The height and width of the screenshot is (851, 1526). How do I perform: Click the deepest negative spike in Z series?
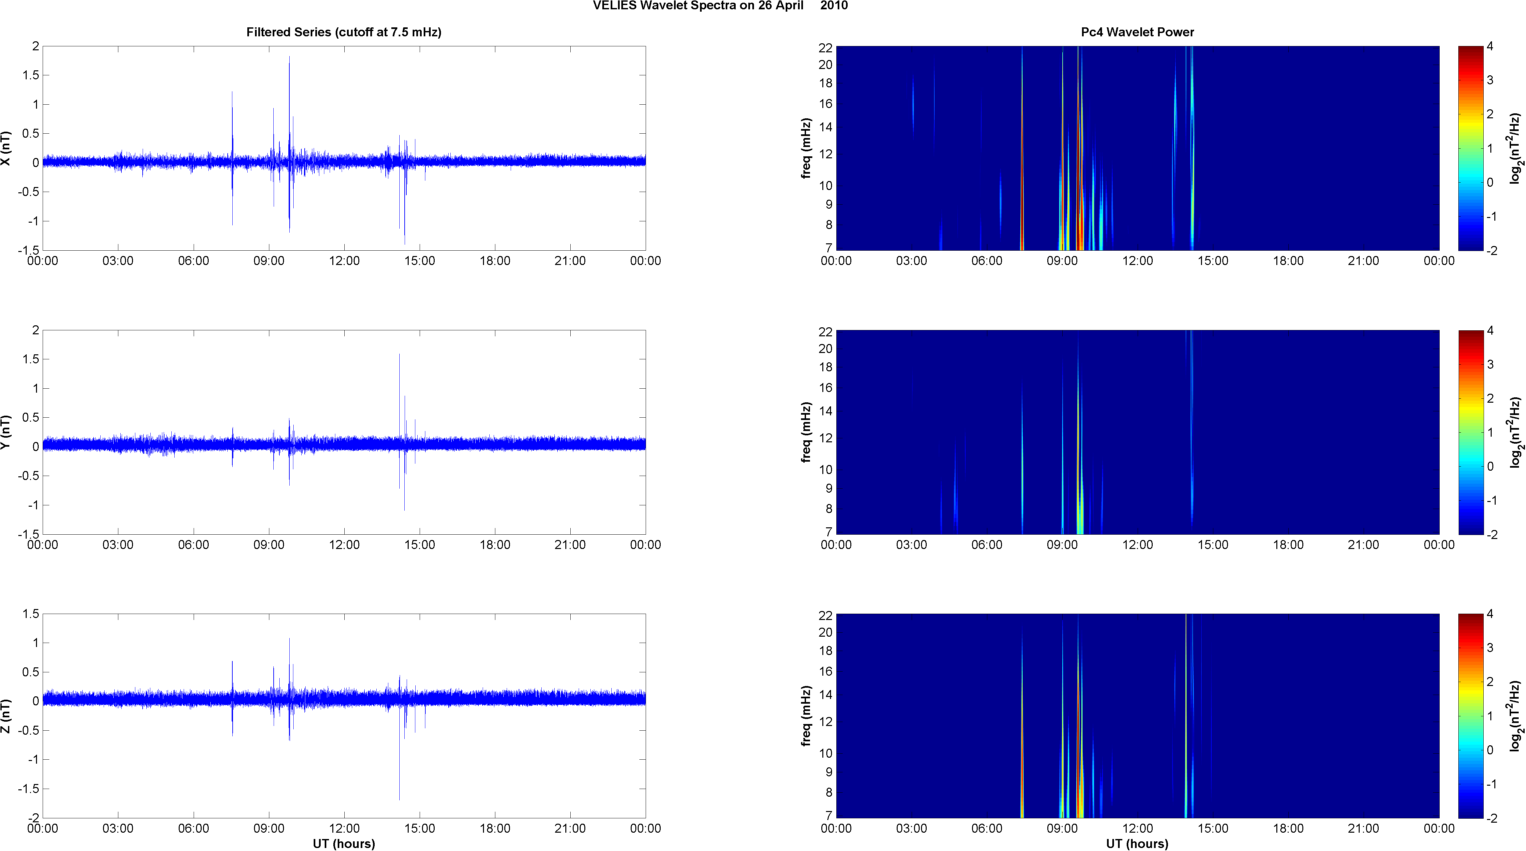tap(399, 795)
